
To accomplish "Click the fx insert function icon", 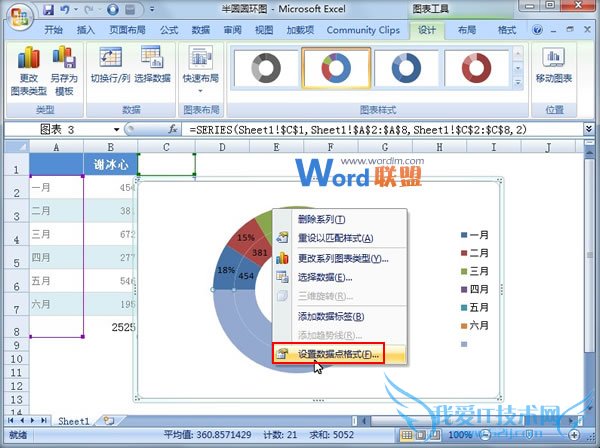I will pos(173,129).
